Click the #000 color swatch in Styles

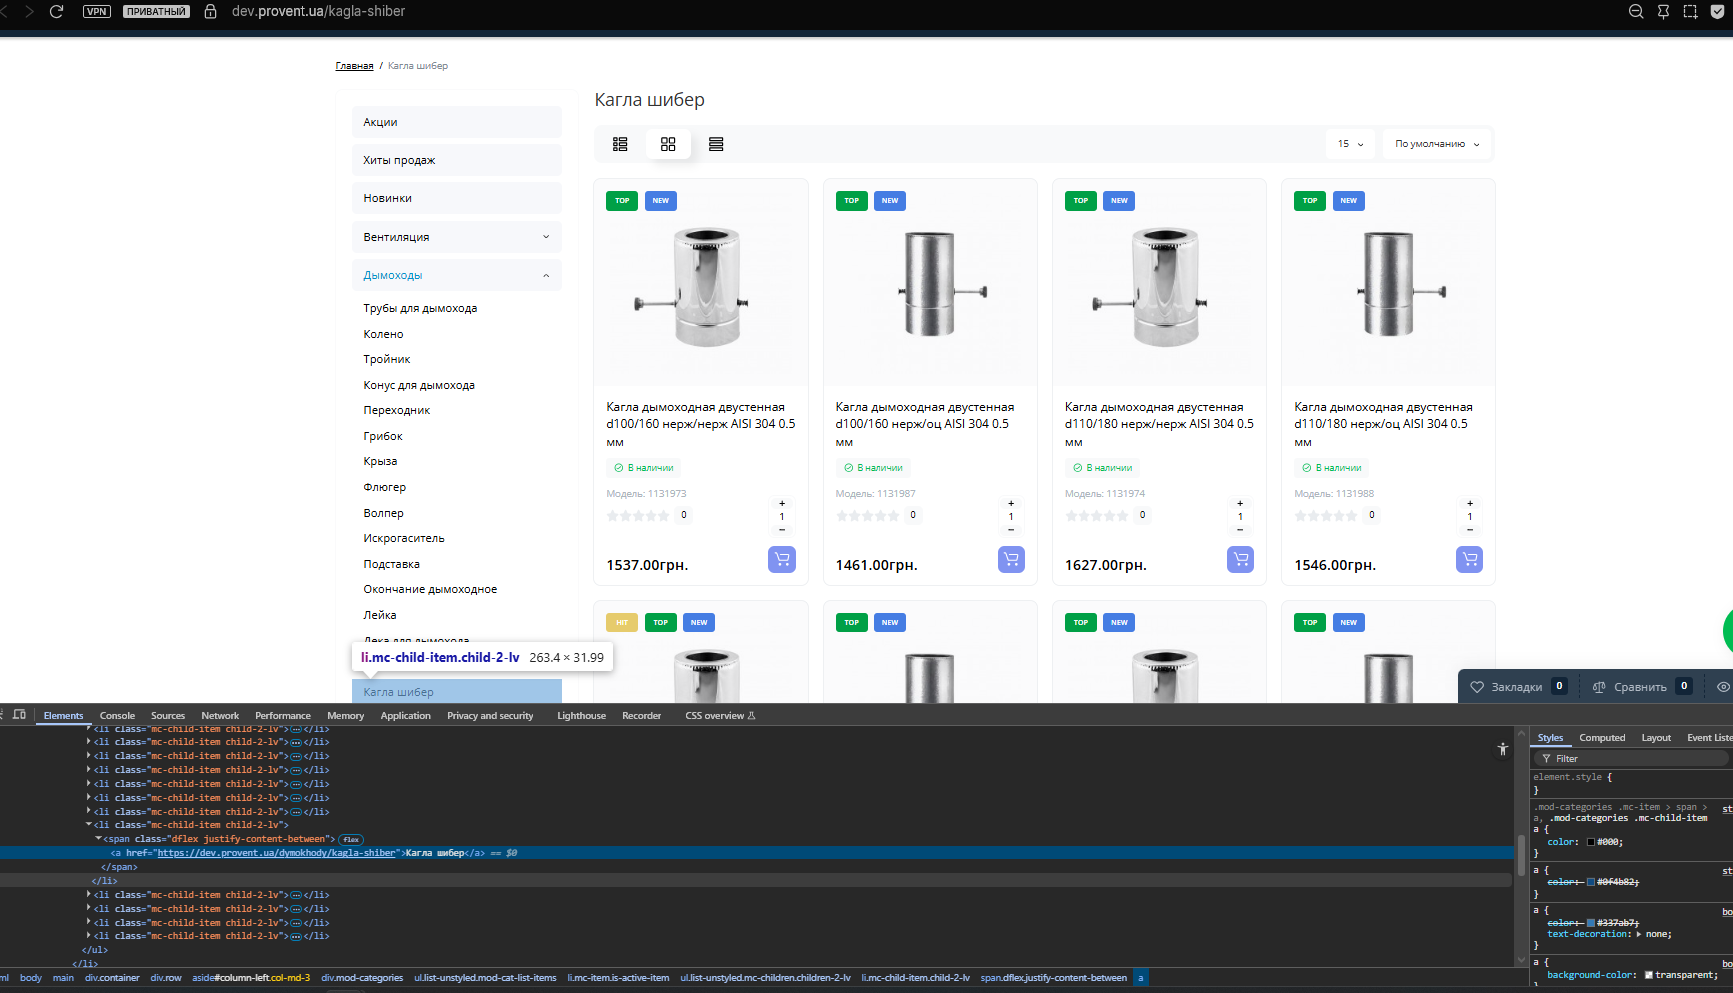coord(1591,842)
